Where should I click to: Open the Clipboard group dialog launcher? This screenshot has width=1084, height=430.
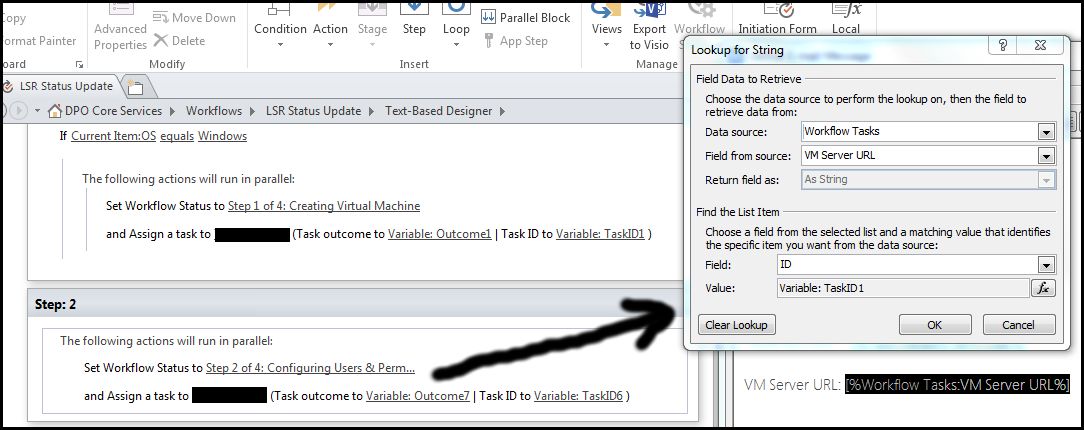coord(79,64)
